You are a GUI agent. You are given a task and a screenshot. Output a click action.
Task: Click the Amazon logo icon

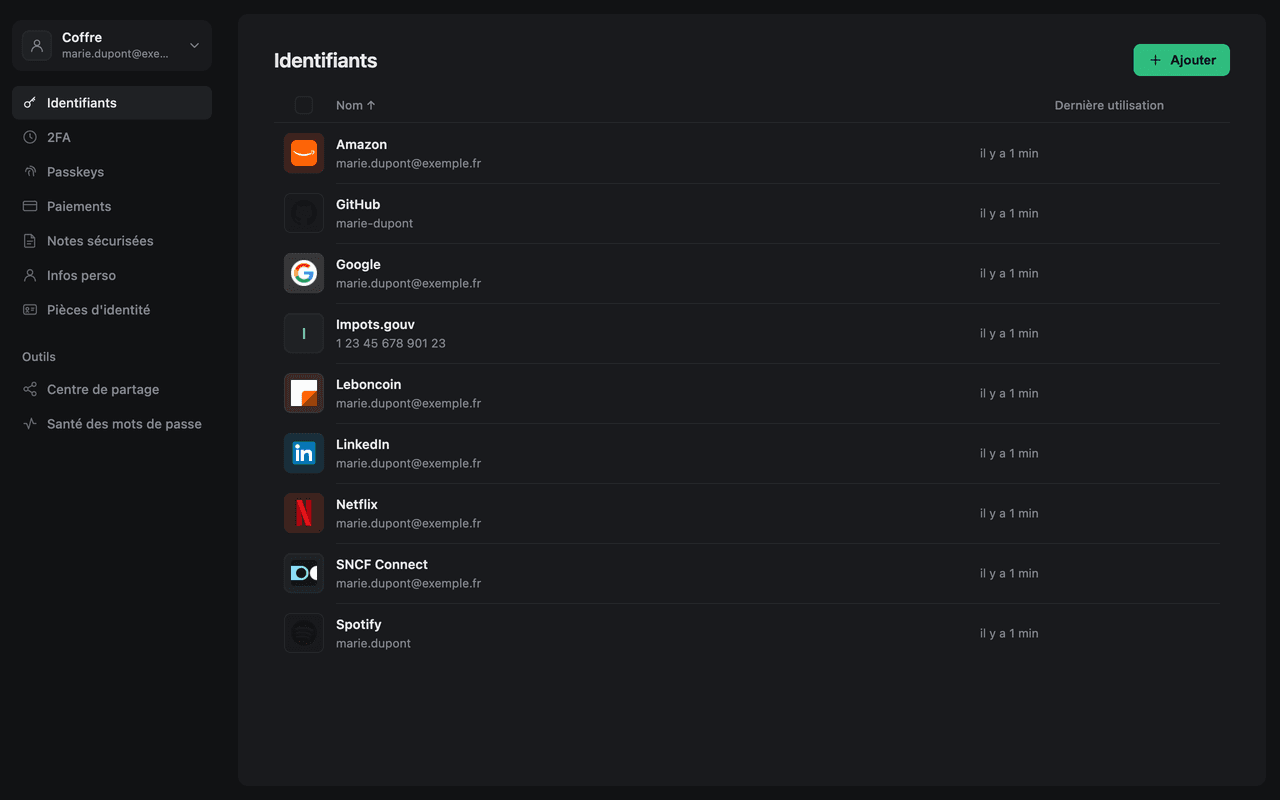pyautogui.click(x=304, y=153)
